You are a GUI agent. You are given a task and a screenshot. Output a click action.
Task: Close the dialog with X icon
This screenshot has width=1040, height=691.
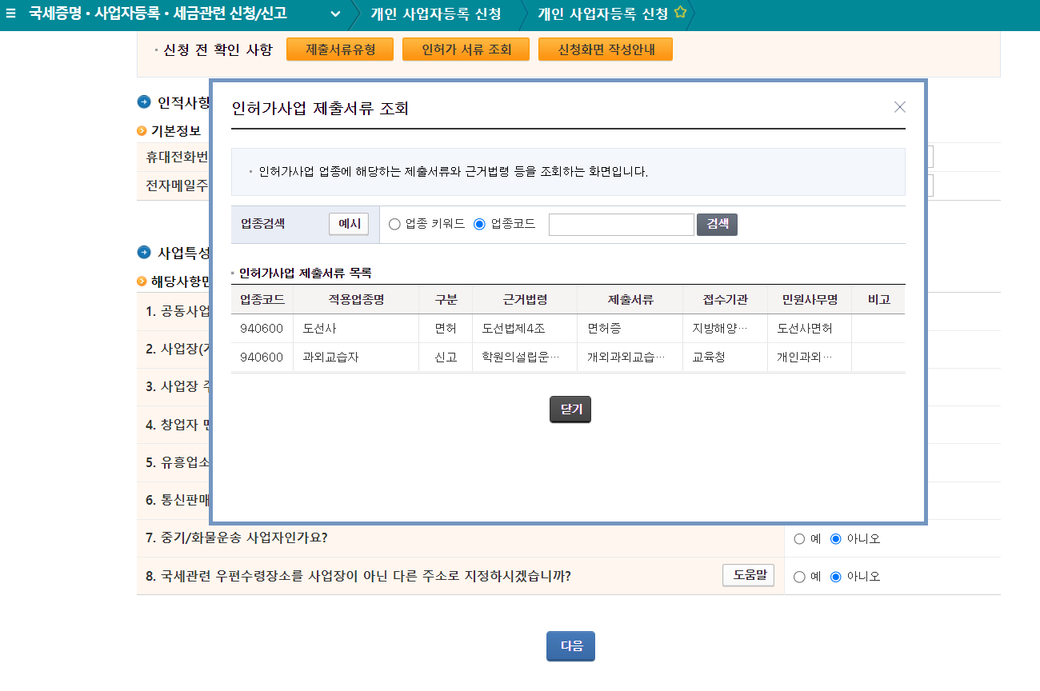(899, 107)
